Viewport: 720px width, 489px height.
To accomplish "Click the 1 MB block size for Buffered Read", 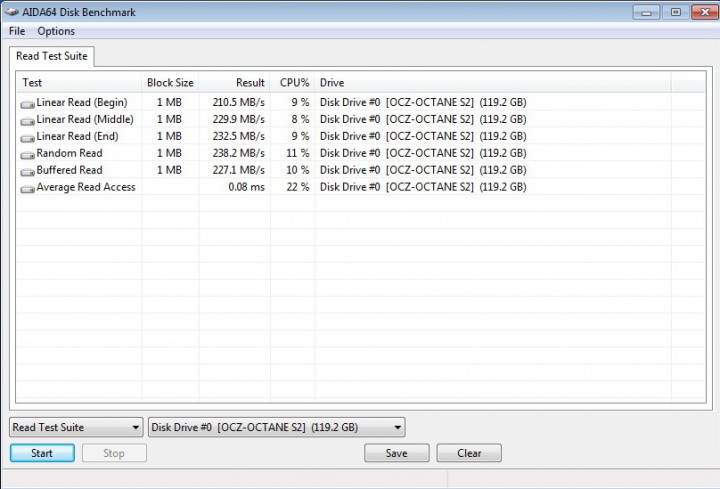I will [x=169, y=170].
